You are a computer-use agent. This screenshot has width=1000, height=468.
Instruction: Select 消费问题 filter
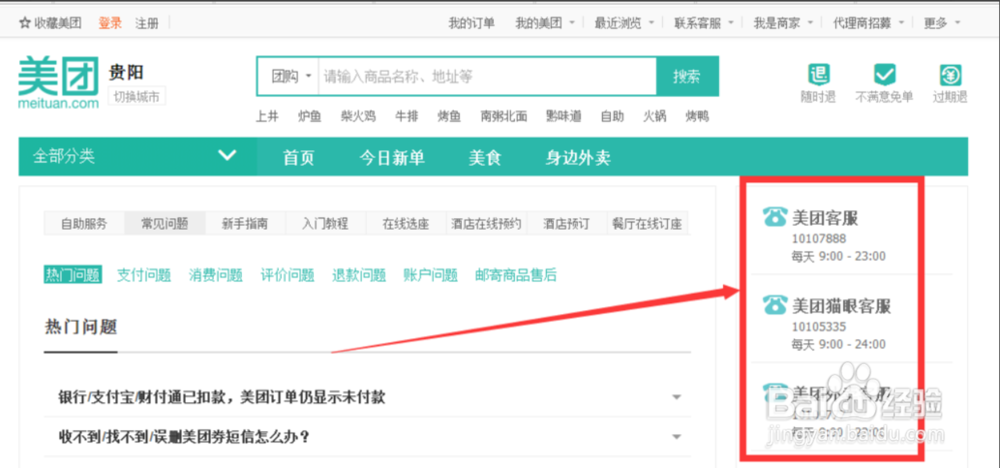click(216, 275)
